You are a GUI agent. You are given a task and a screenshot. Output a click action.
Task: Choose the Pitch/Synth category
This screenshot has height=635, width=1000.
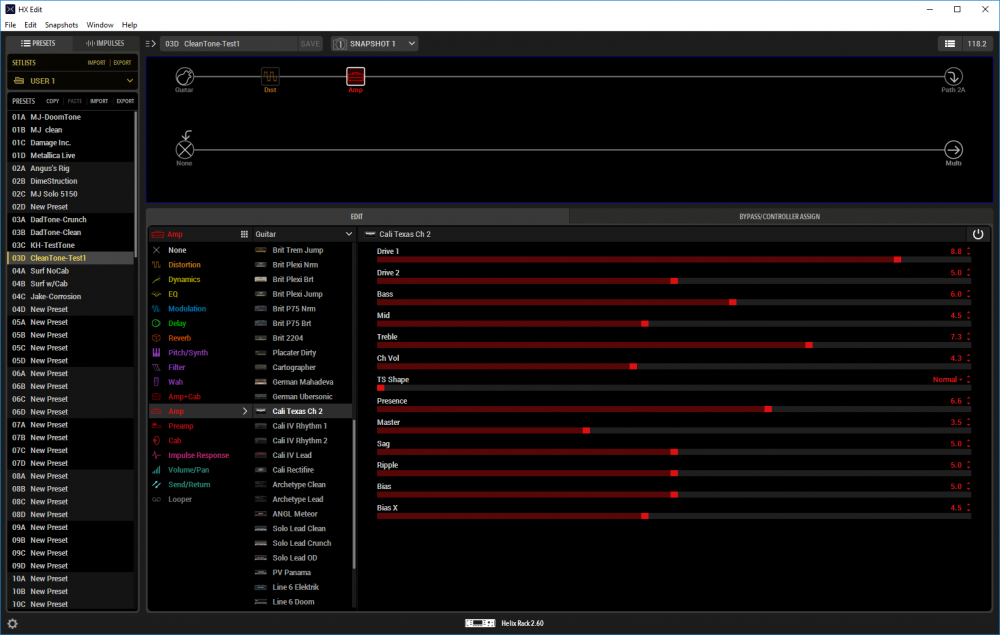(x=188, y=353)
